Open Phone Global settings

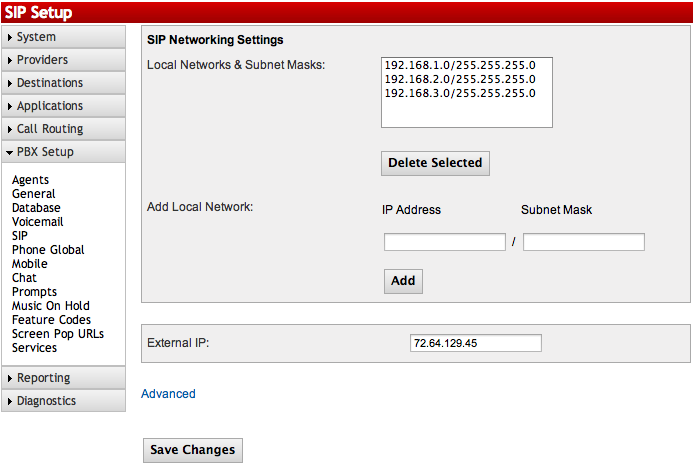48,250
